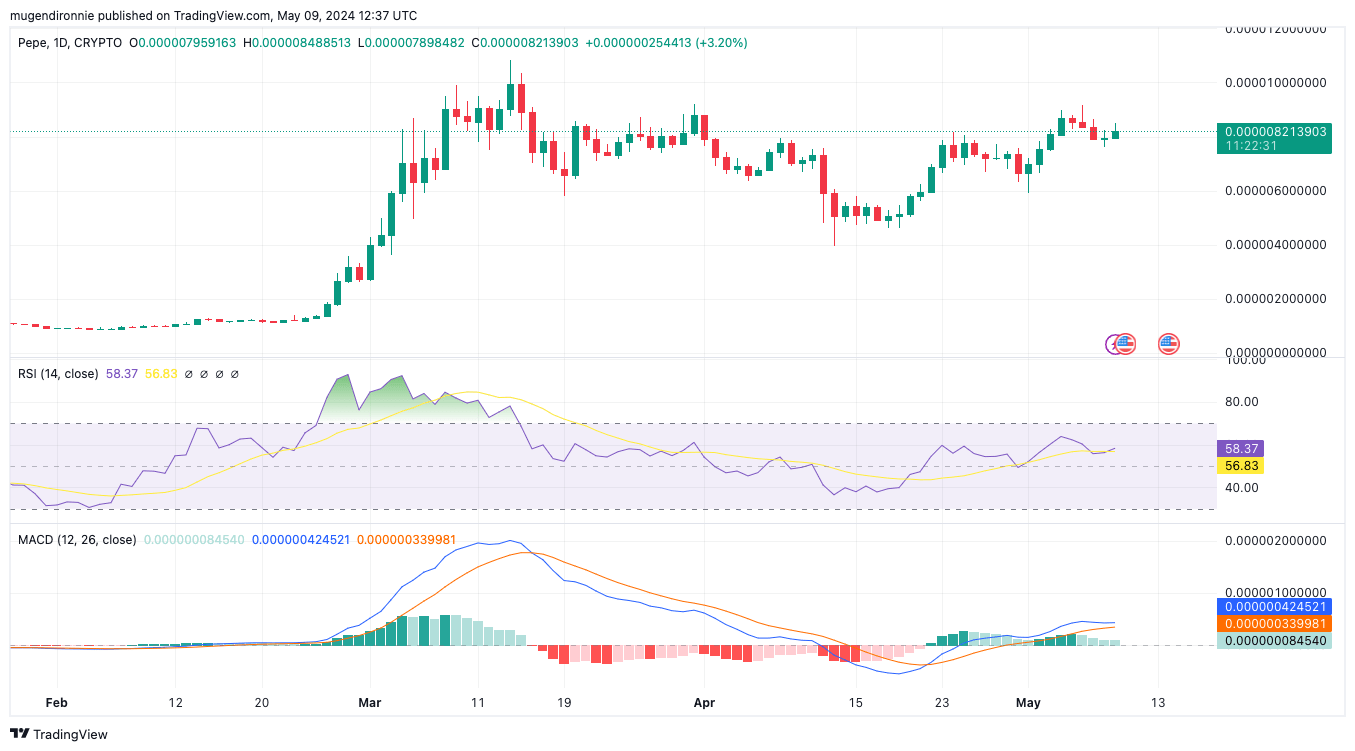Click the 0.000001000000 MACD axis label

(x=1275, y=592)
